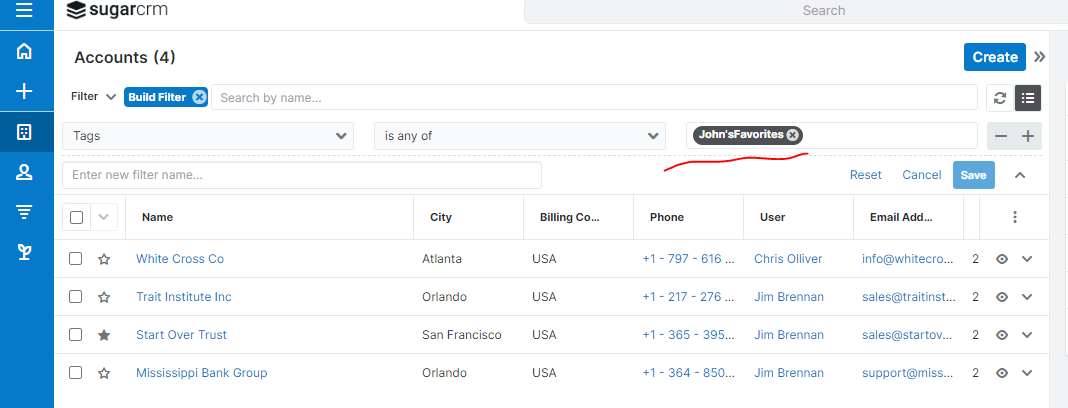The image size is (1068, 408).
Task: Open Contacts person icon in sidebar
Action: [25, 172]
